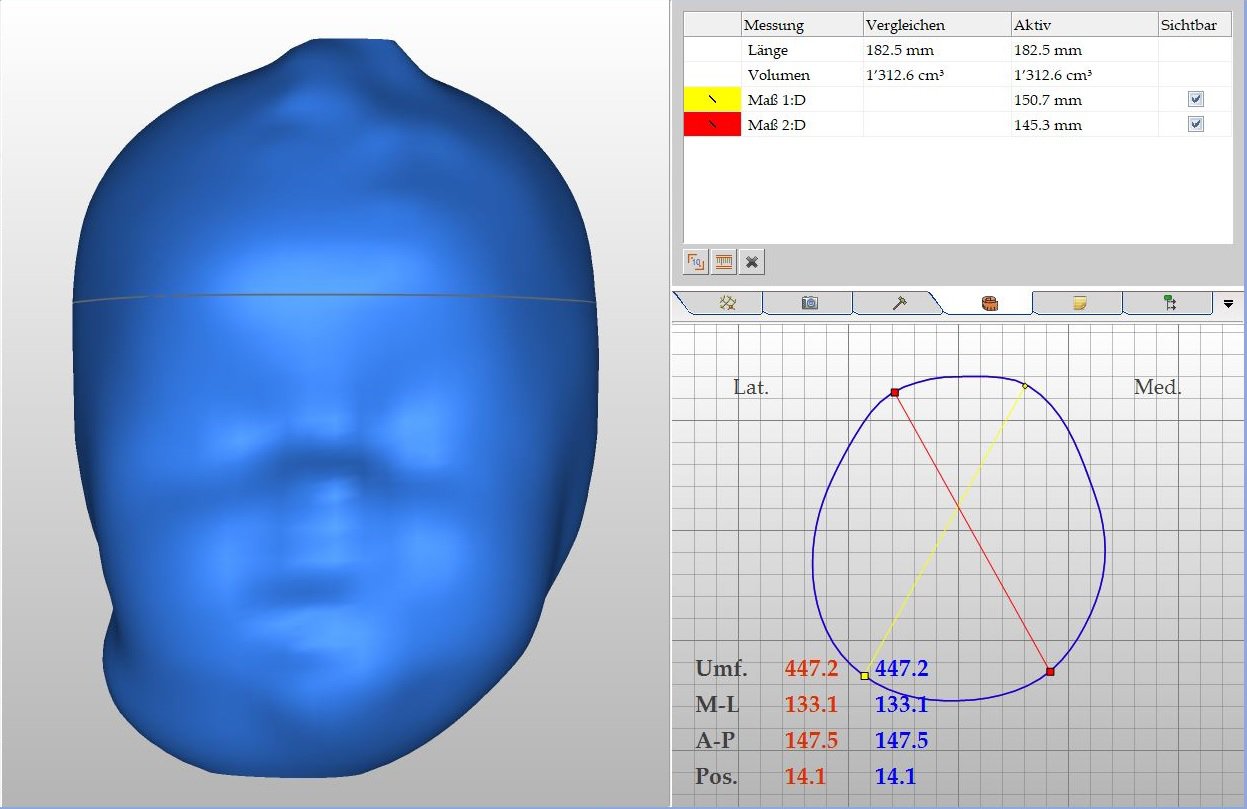Viewport: 1247px width, 809px height.
Task: Open the yellow sticky note tab
Action: (1078, 303)
